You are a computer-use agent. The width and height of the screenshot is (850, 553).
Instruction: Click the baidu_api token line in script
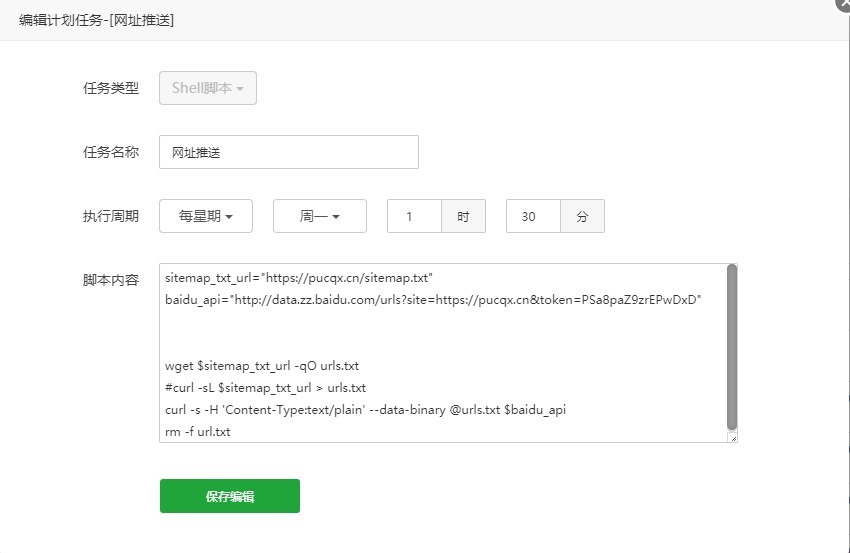pos(433,300)
